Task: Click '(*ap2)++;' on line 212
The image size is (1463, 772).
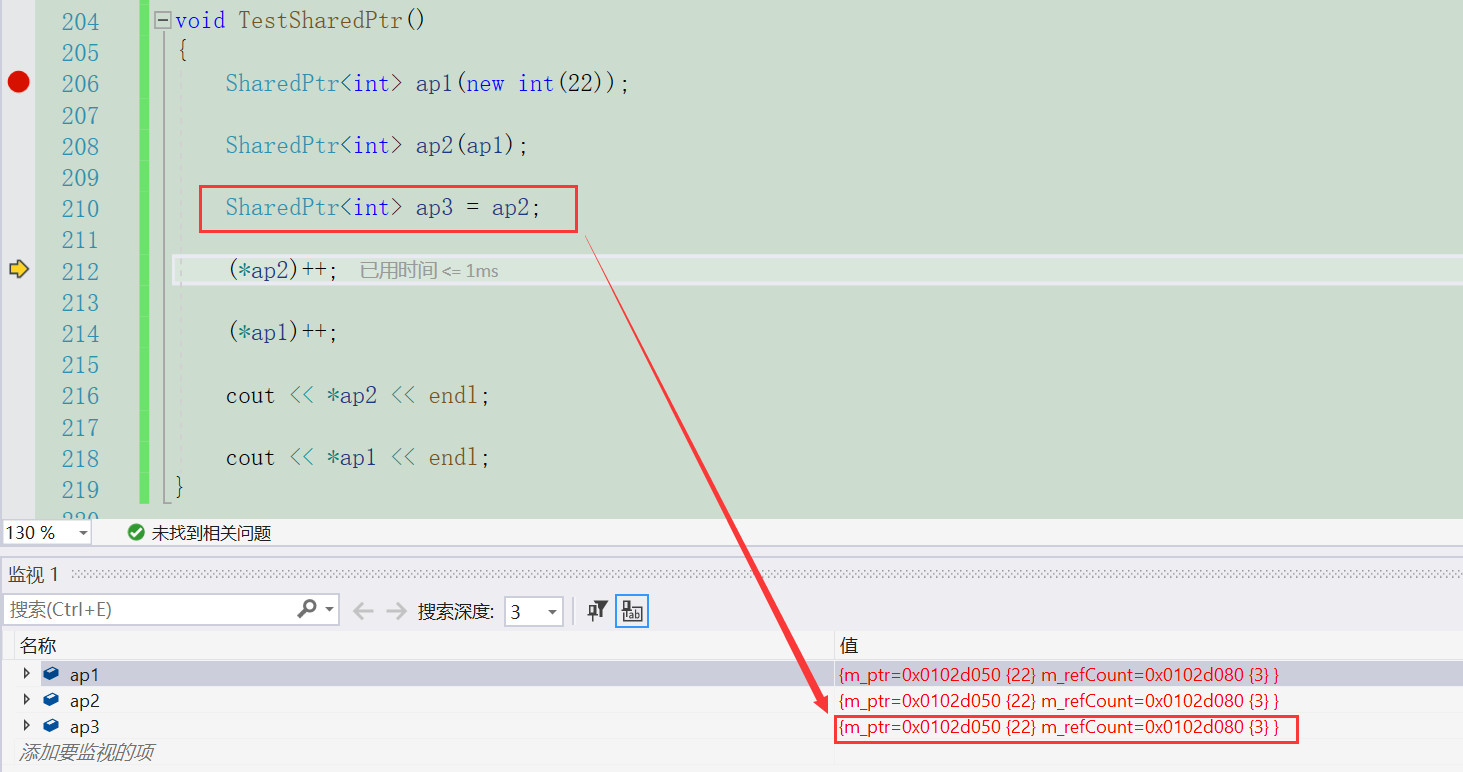Action: [x=283, y=270]
